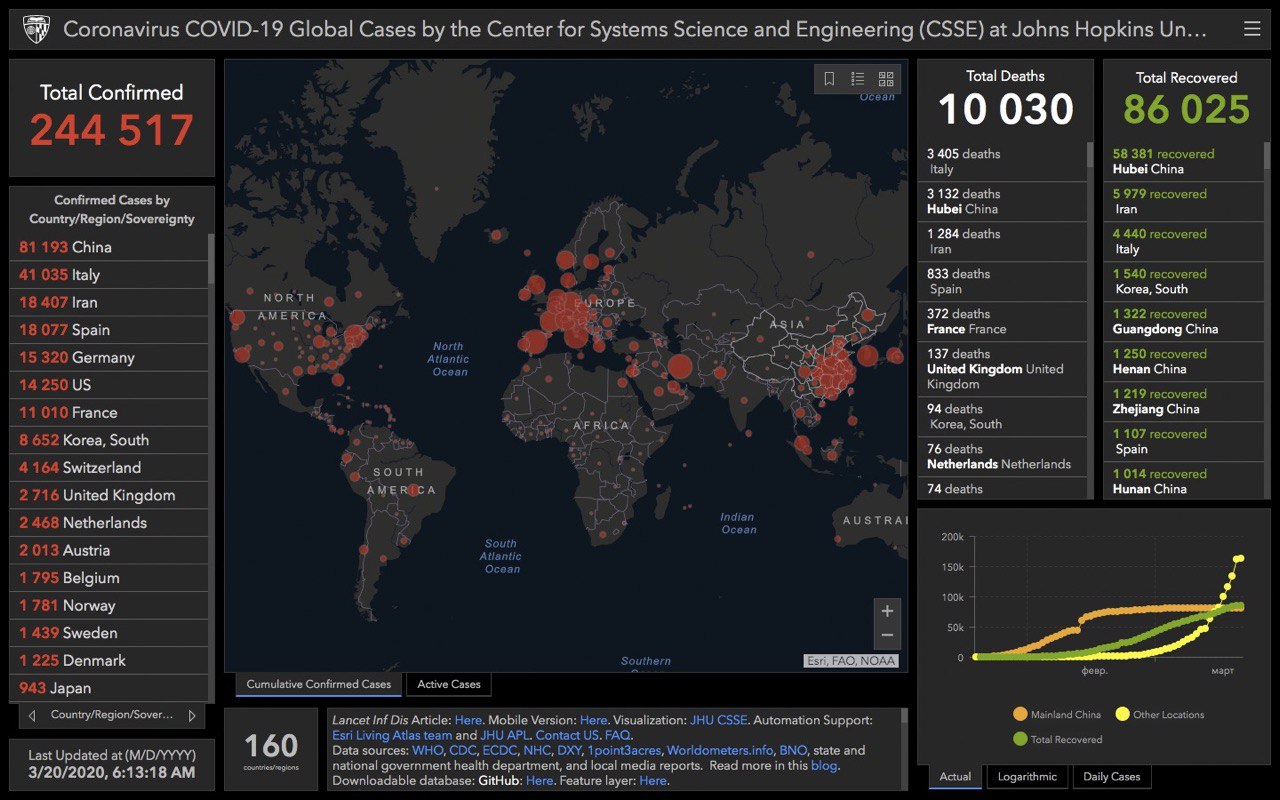Open the WHO data source link

pyautogui.click(x=426, y=750)
